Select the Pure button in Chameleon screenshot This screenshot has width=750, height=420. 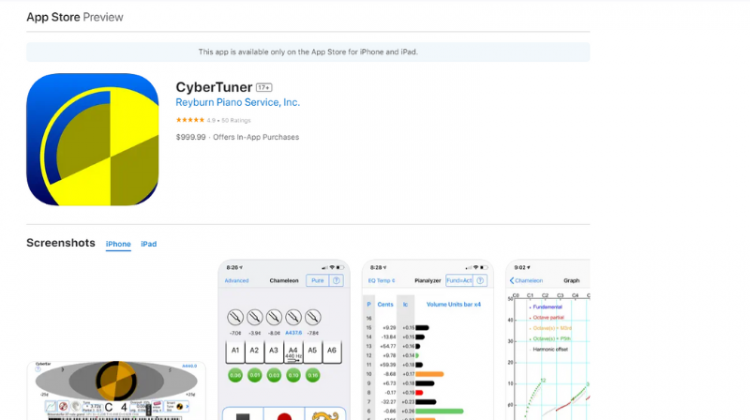(318, 281)
